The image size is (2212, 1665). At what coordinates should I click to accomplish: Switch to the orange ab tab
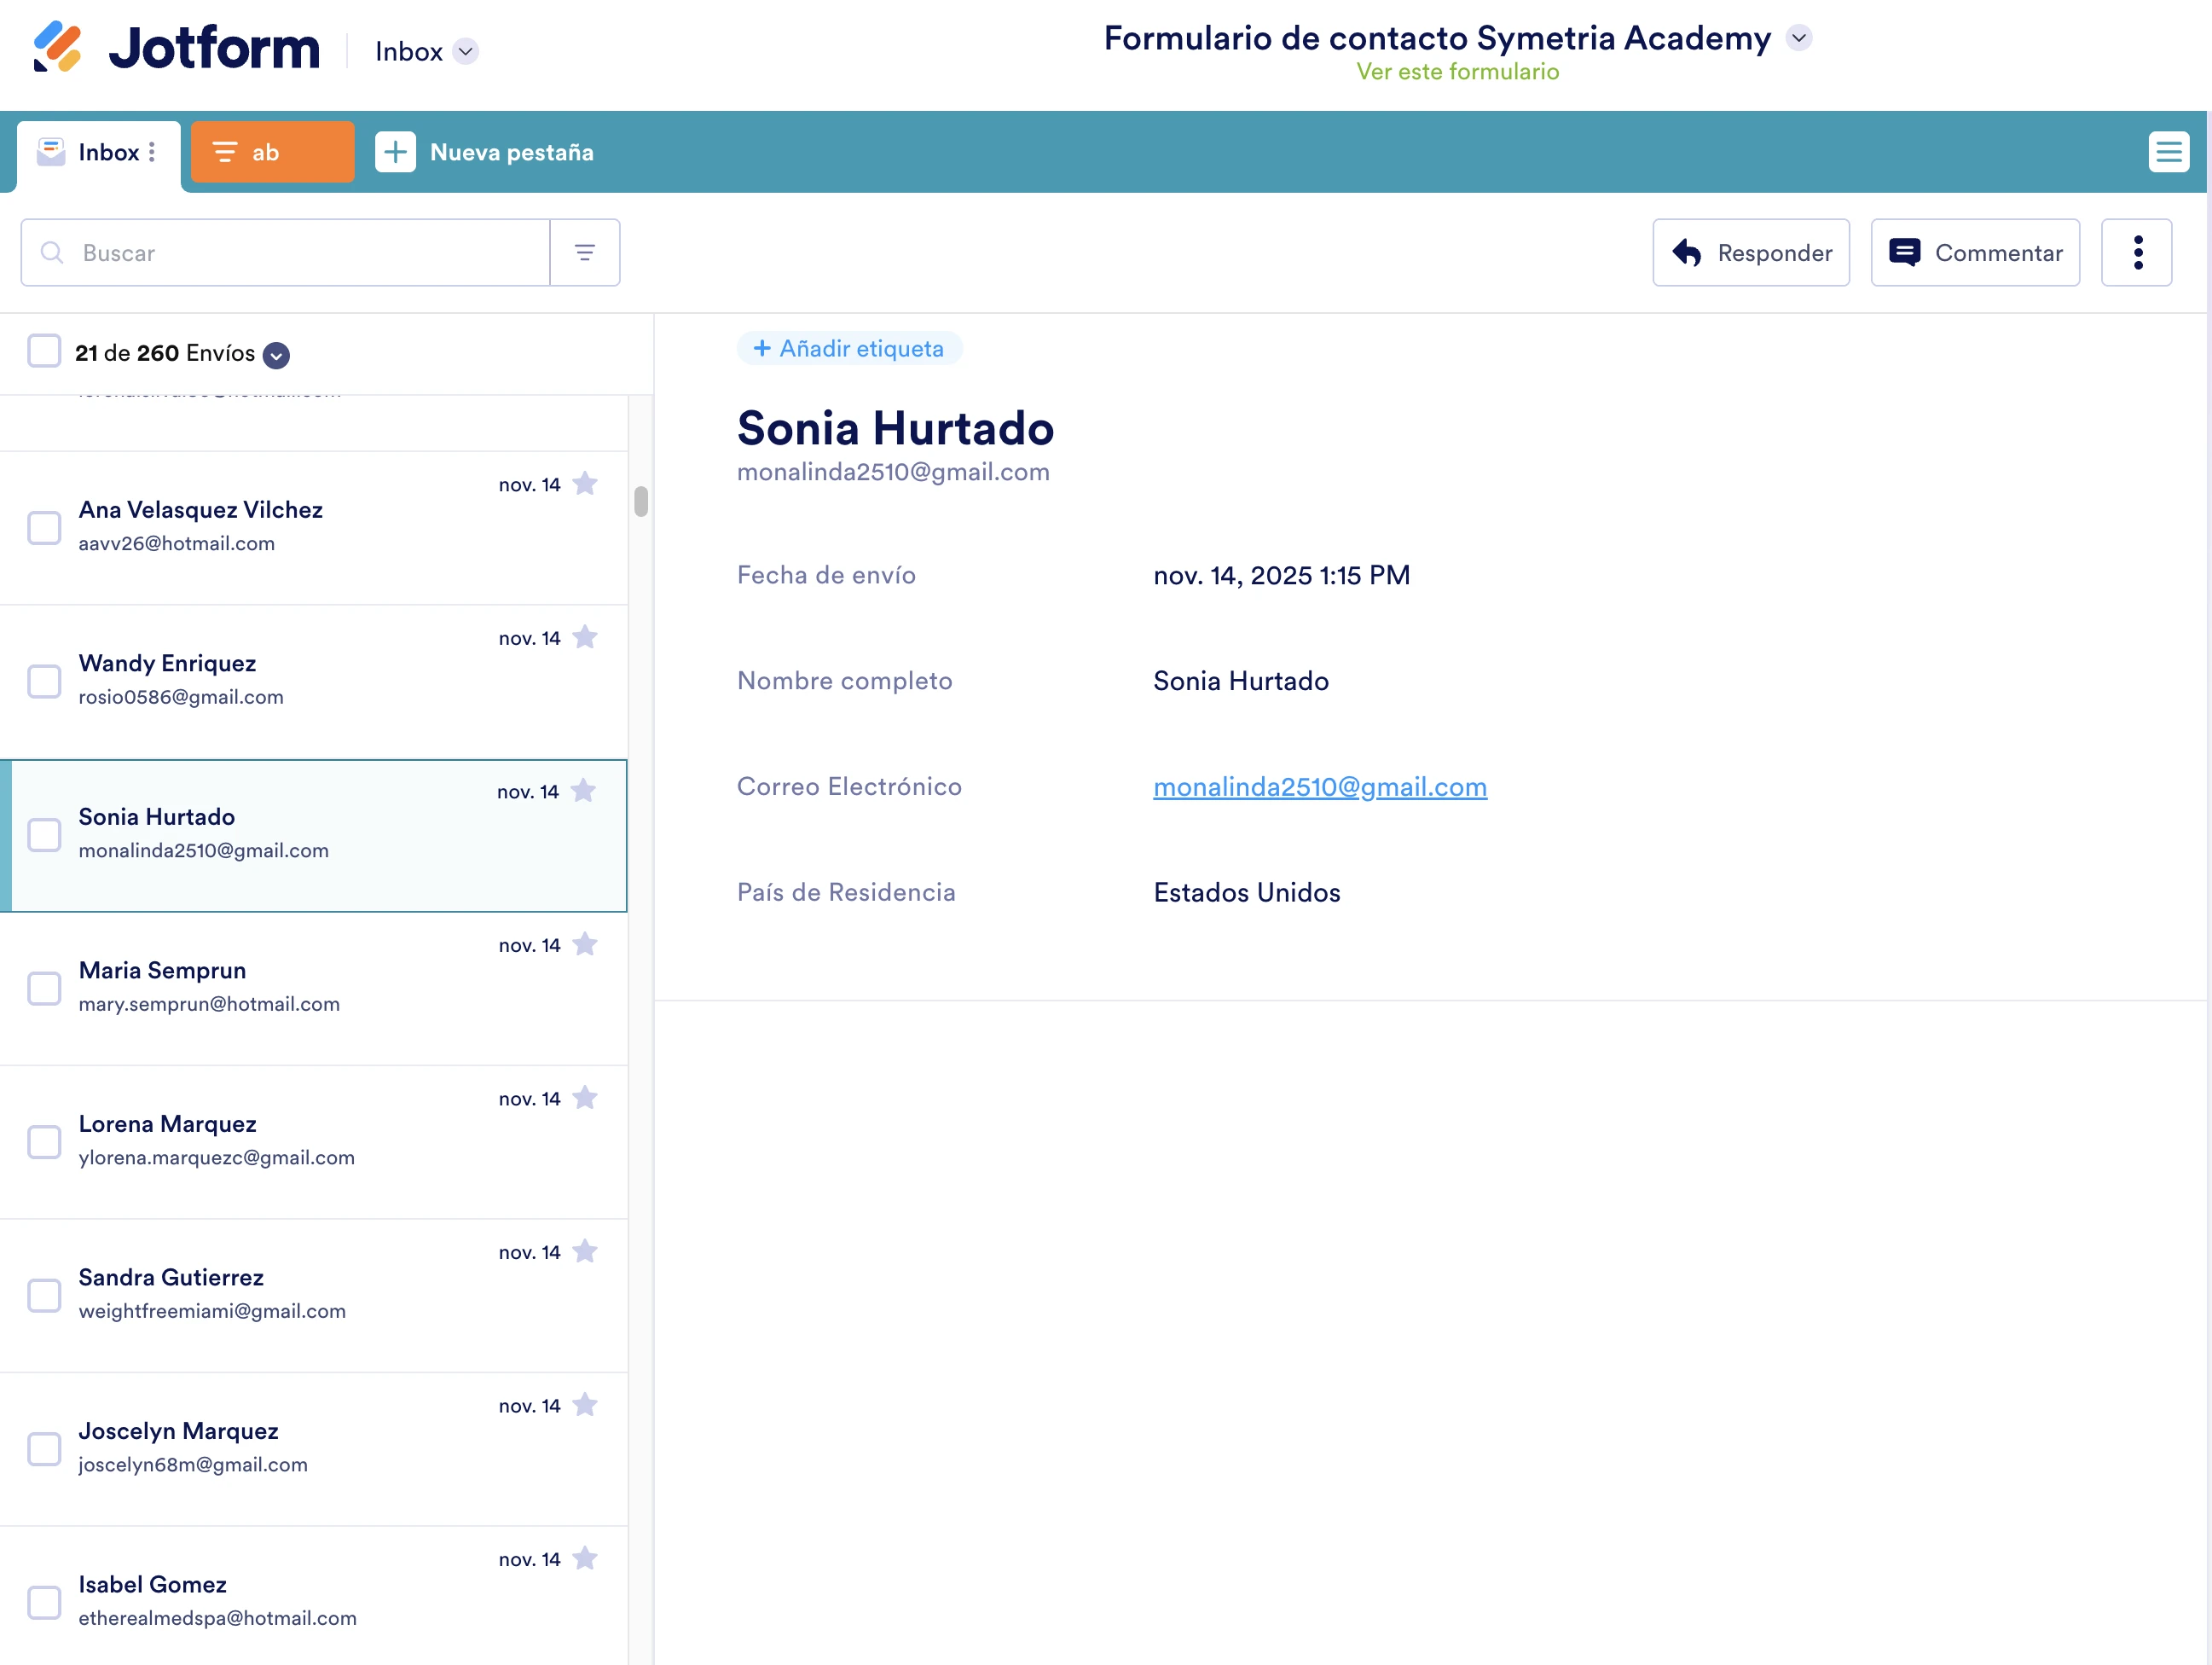tap(272, 151)
